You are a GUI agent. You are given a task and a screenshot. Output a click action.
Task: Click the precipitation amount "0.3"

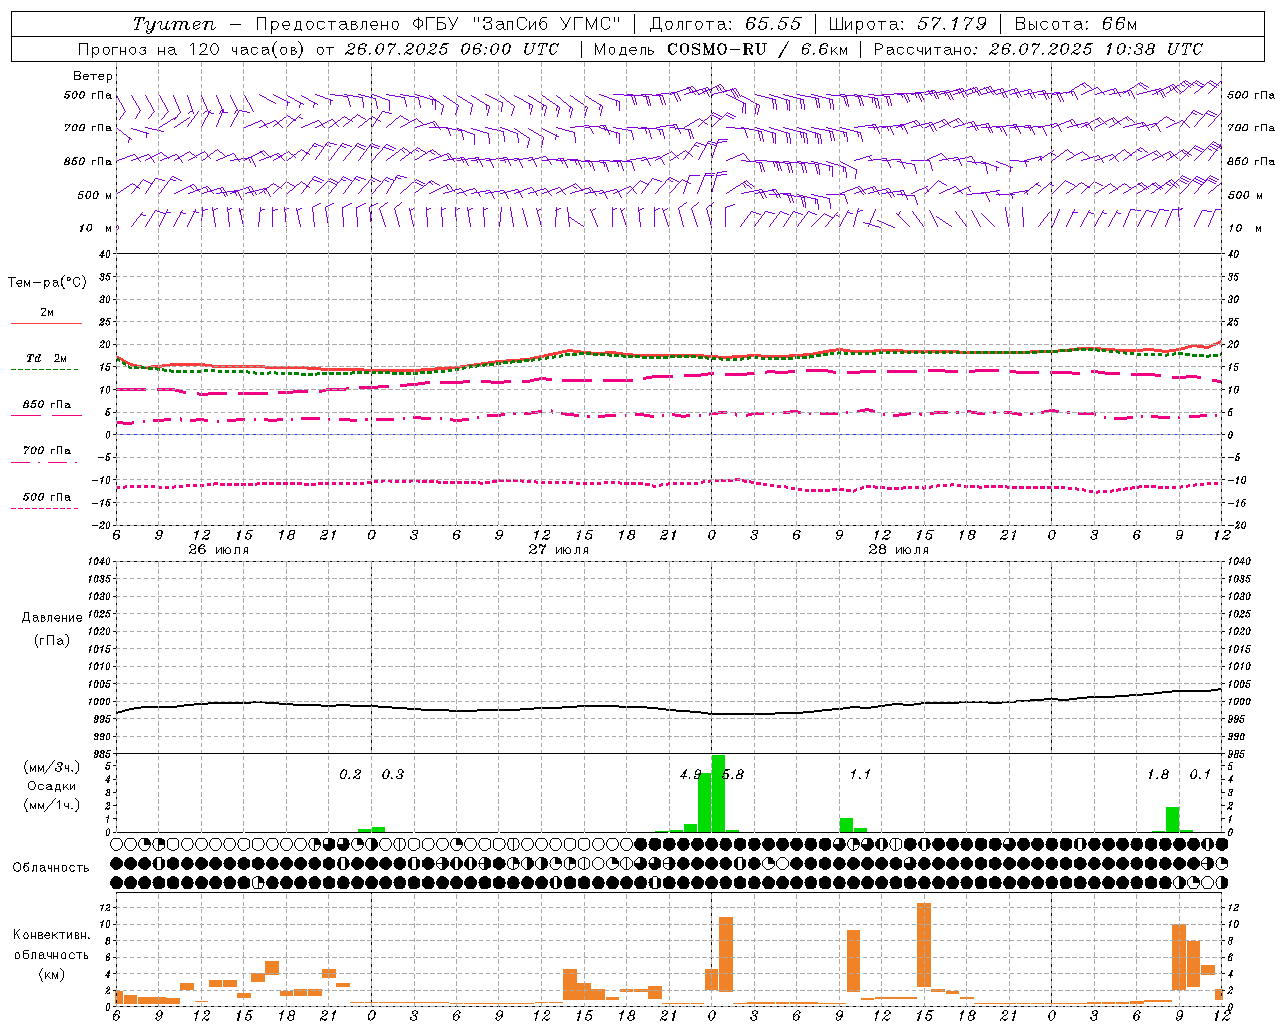393,775
